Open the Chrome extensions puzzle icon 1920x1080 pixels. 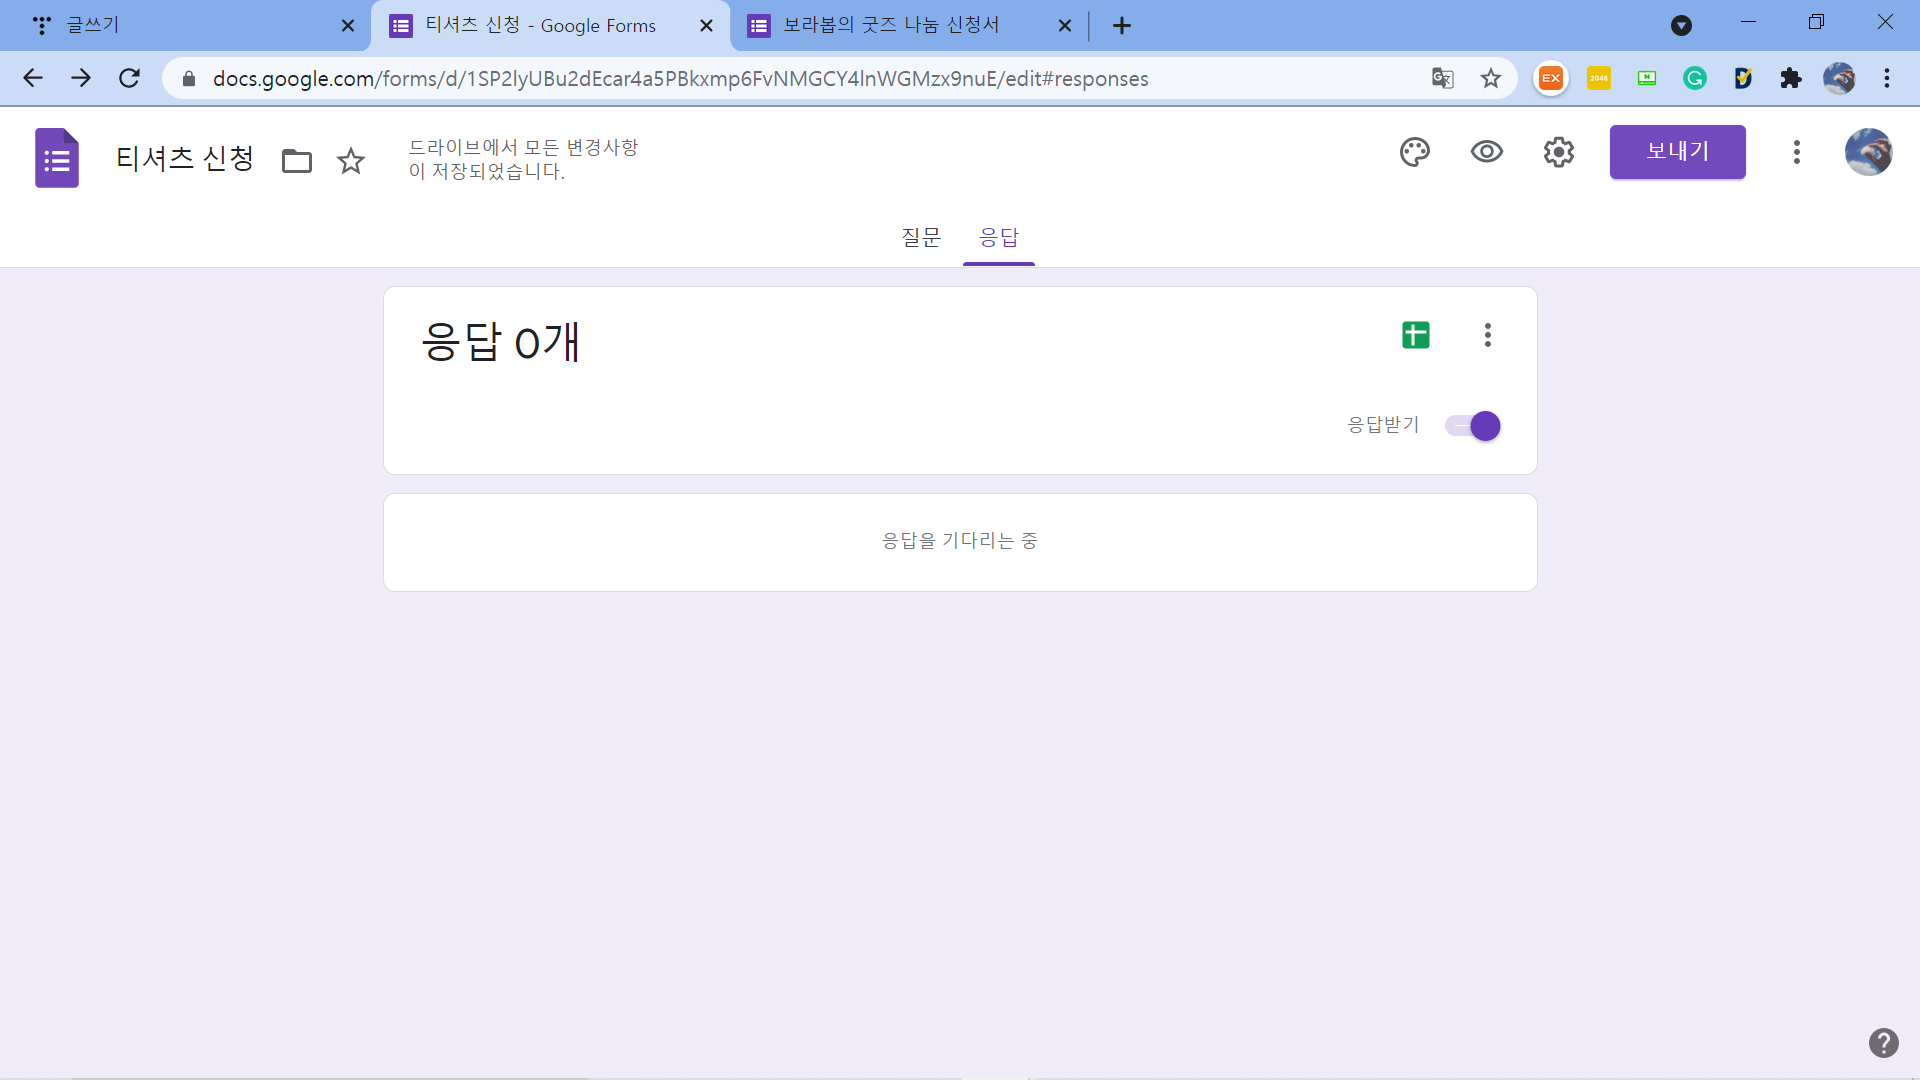click(1790, 78)
